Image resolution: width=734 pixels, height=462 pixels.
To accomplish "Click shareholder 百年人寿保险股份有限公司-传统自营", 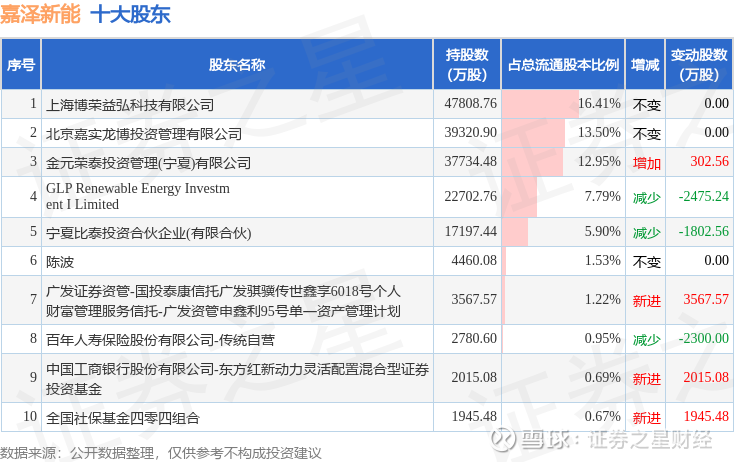I will pos(160,340).
